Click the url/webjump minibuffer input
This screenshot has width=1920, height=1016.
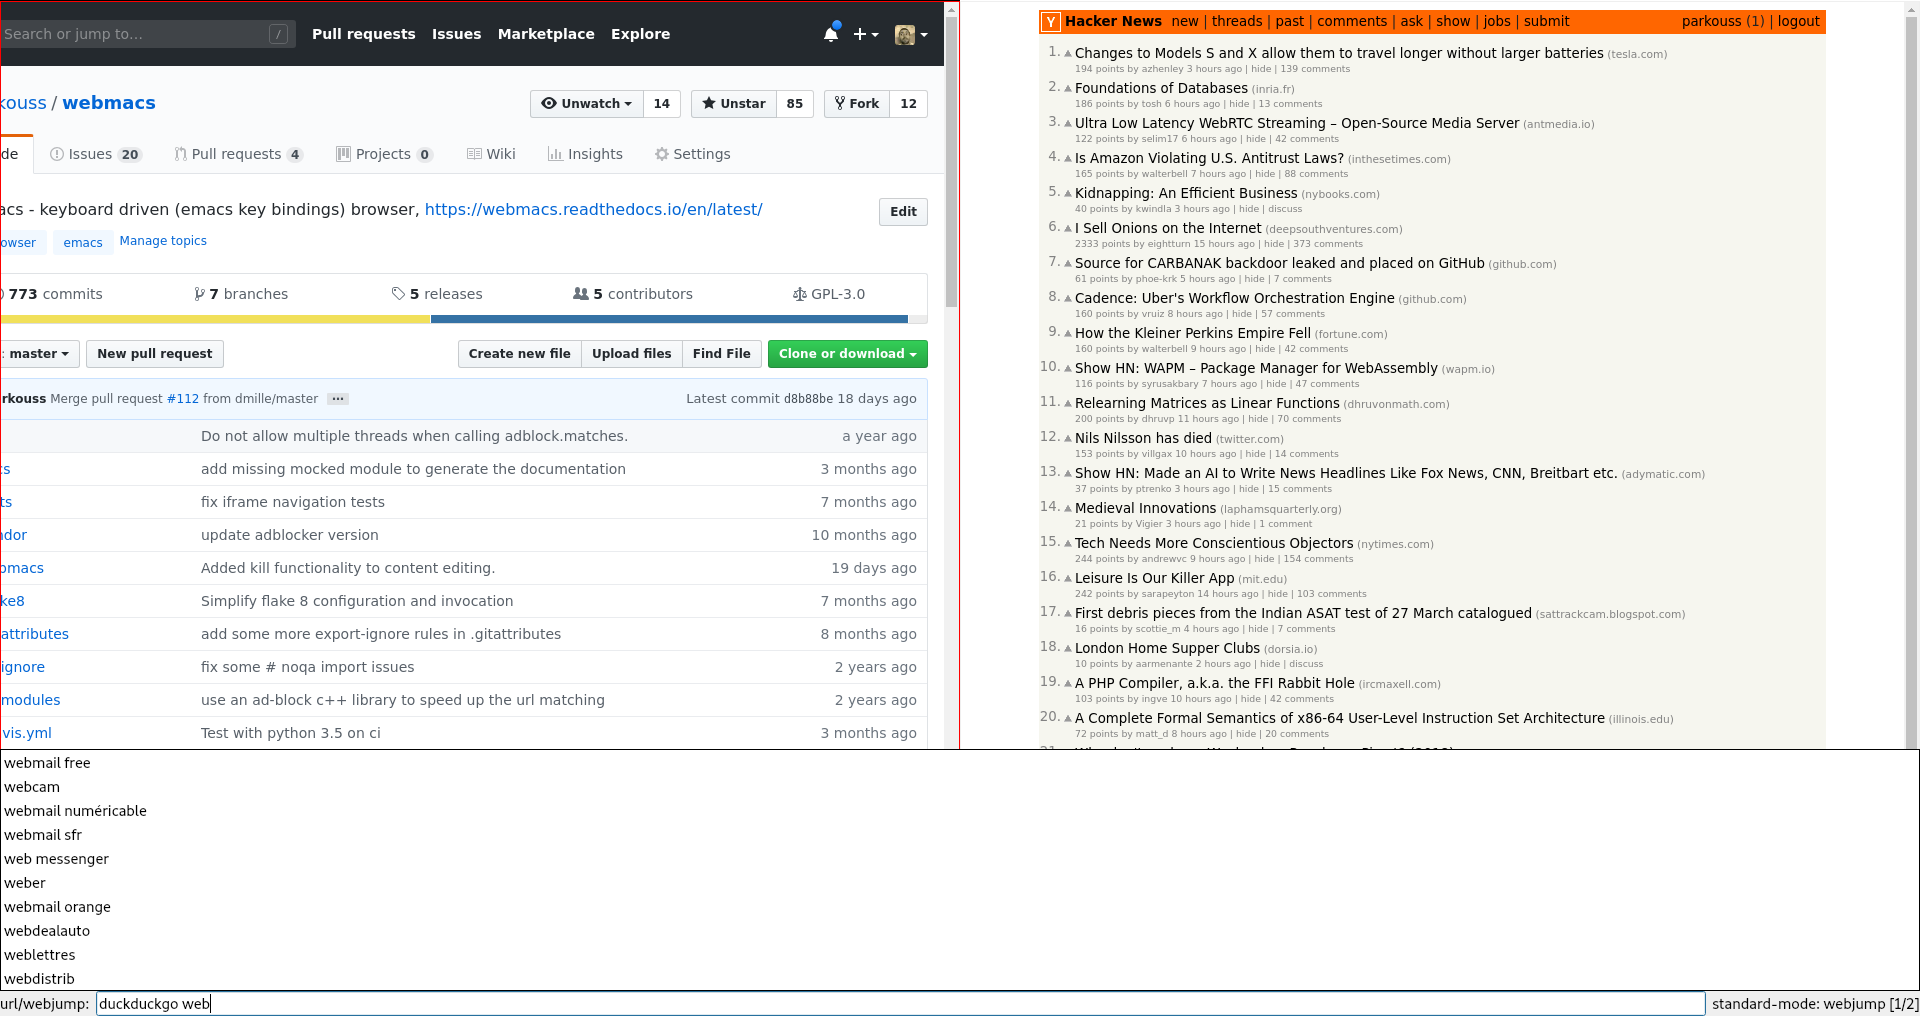(901, 1004)
